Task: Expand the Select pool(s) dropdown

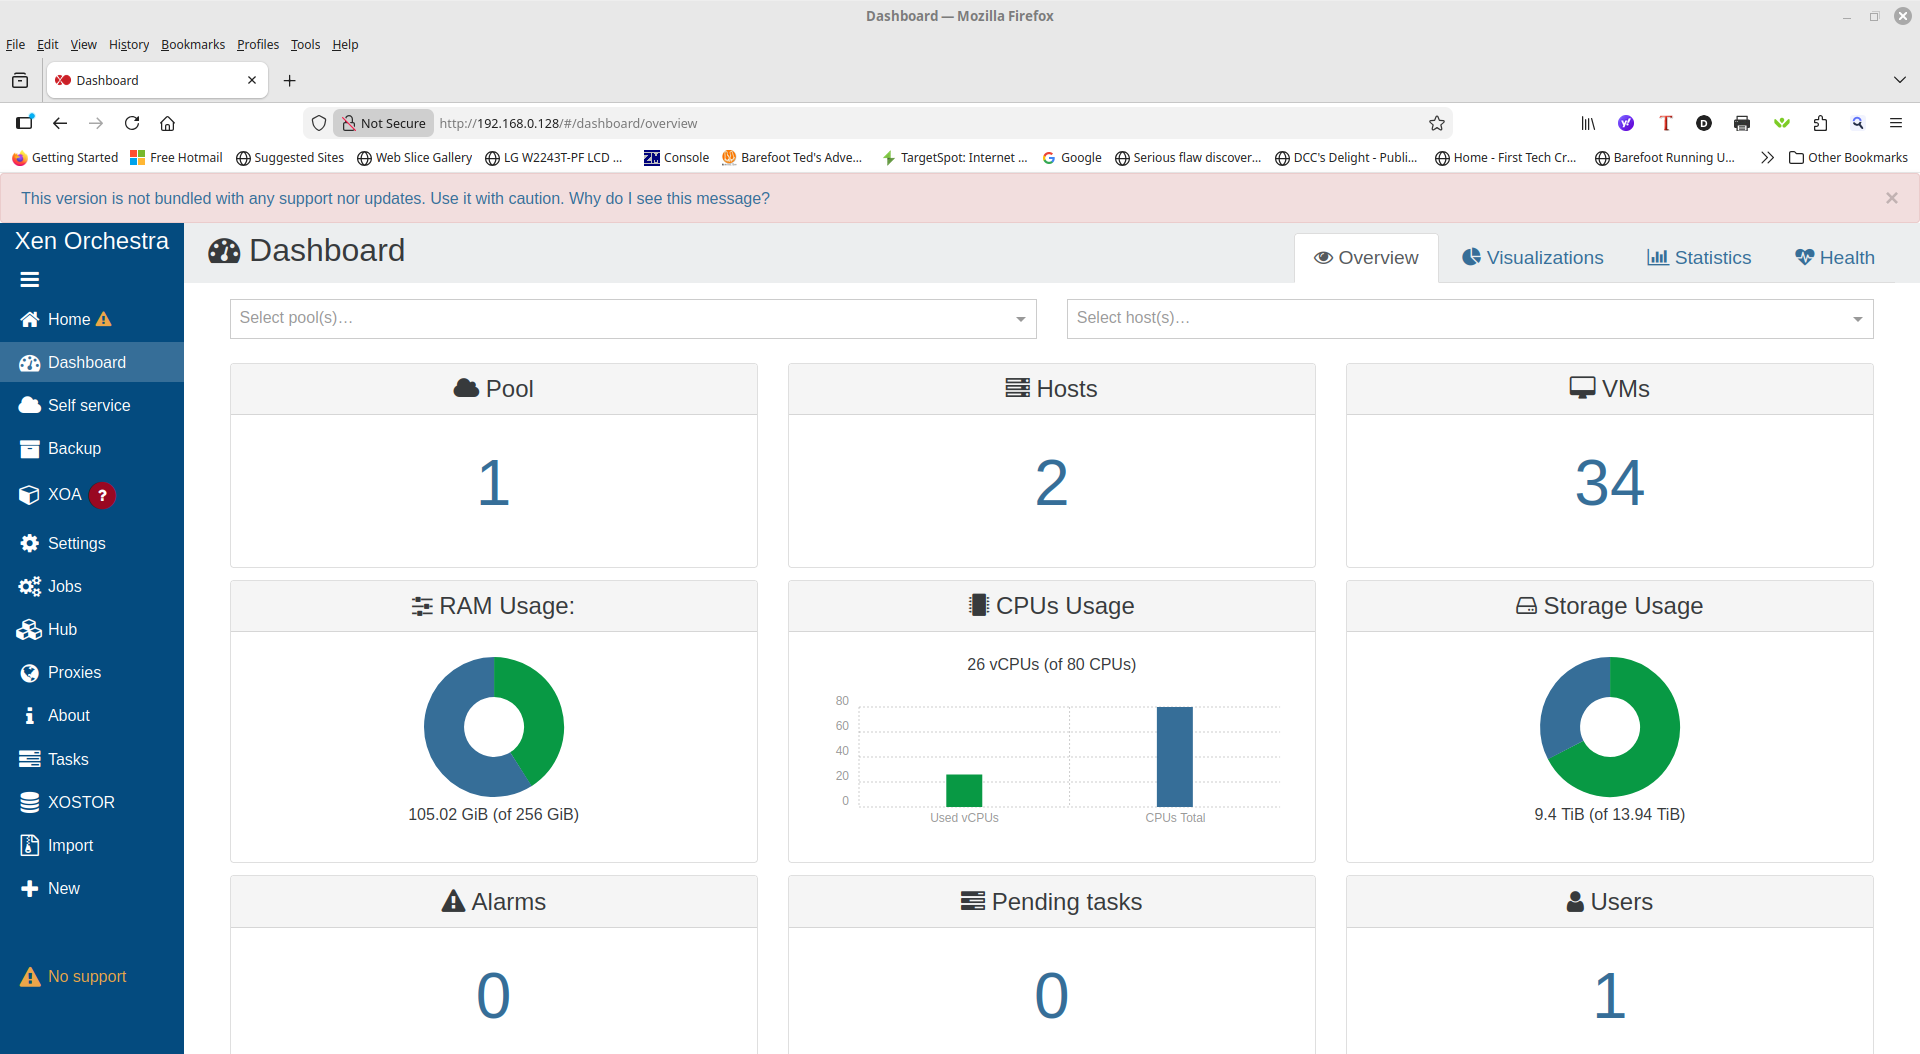Action: click(x=632, y=318)
